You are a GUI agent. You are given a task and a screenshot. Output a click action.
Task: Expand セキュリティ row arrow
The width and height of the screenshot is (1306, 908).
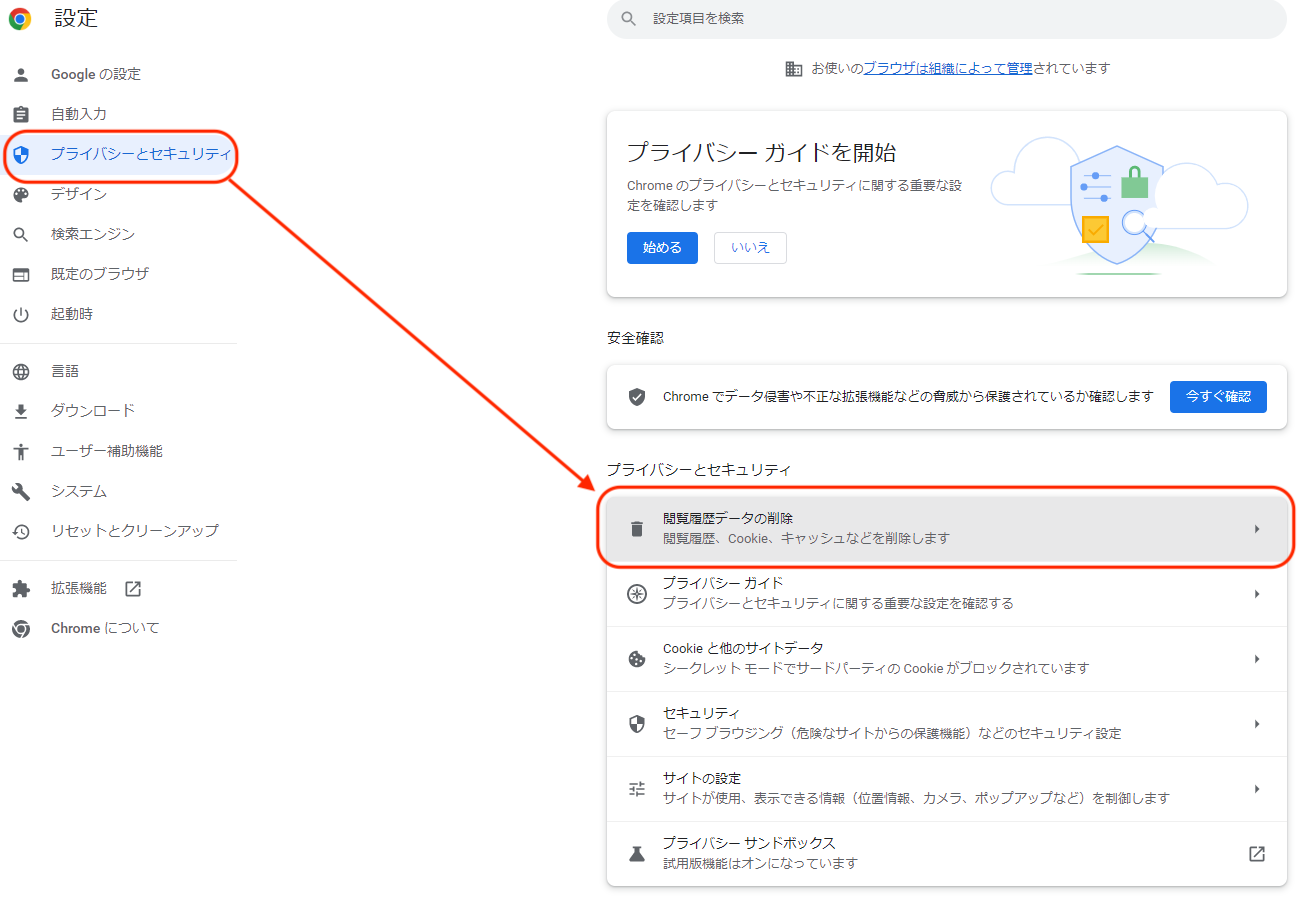(1257, 724)
